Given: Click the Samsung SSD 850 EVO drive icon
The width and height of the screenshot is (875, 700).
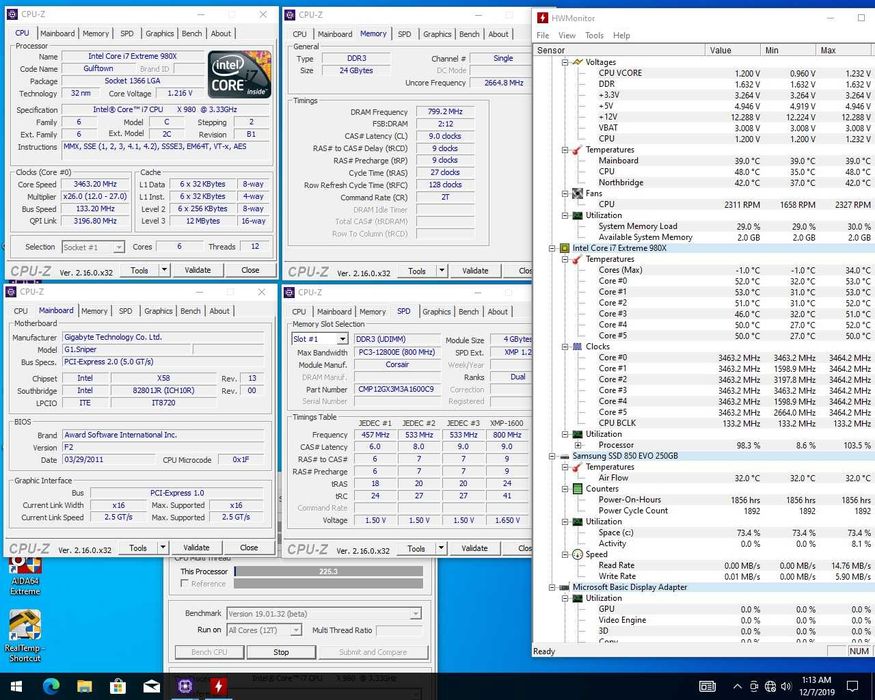Looking at the screenshot, I should click(565, 456).
